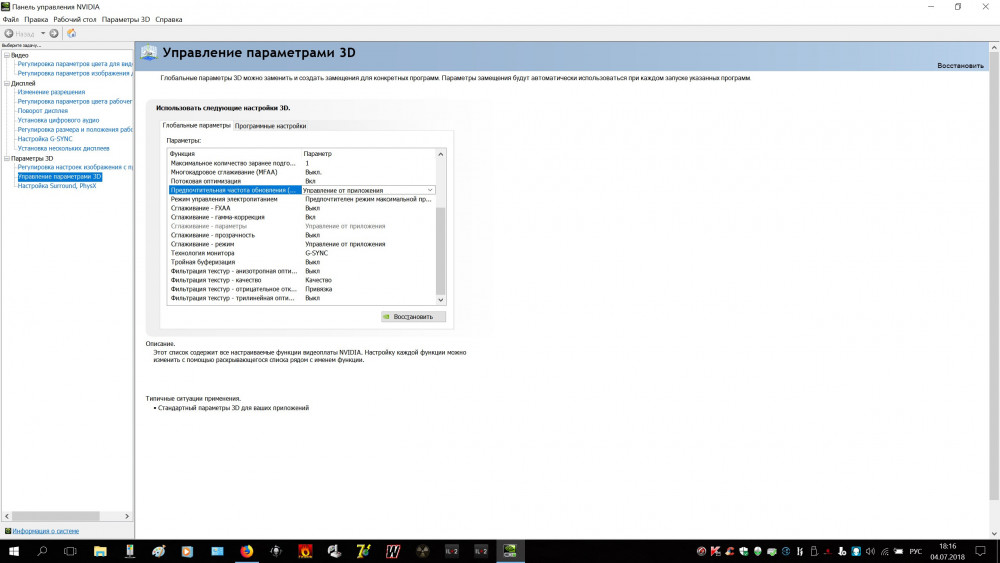Select Настройка G-SYNC in the task tree
The image size is (1000, 563).
coord(45,138)
